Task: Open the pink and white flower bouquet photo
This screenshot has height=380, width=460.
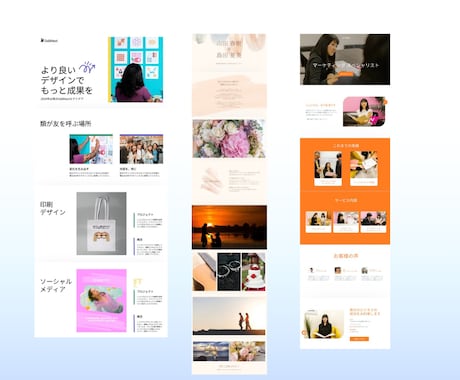Action: coord(229,139)
